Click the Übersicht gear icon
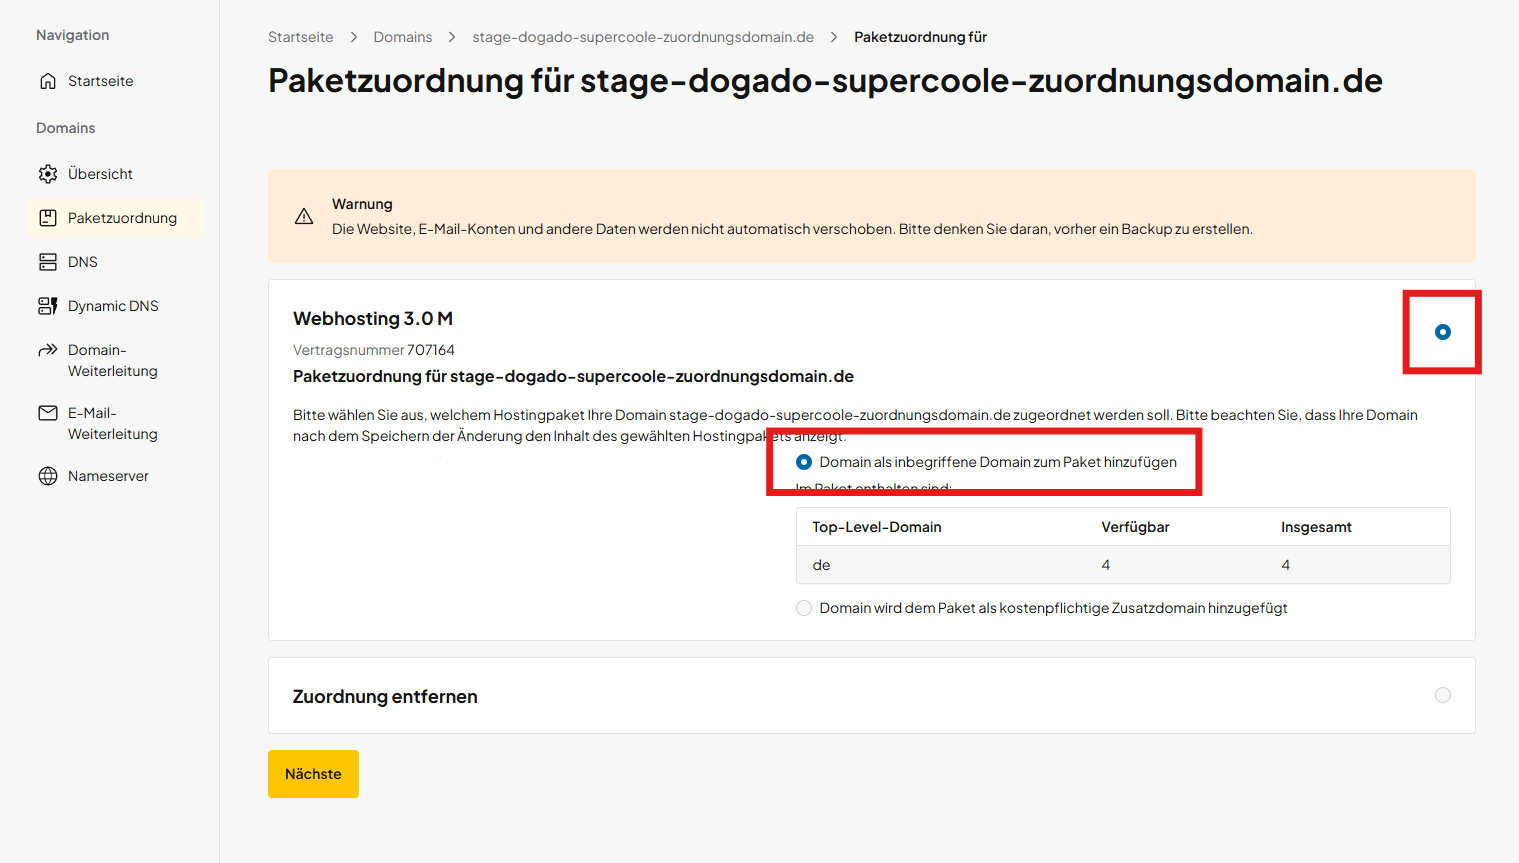Viewport: 1519px width, 863px height. (x=48, y=174)
